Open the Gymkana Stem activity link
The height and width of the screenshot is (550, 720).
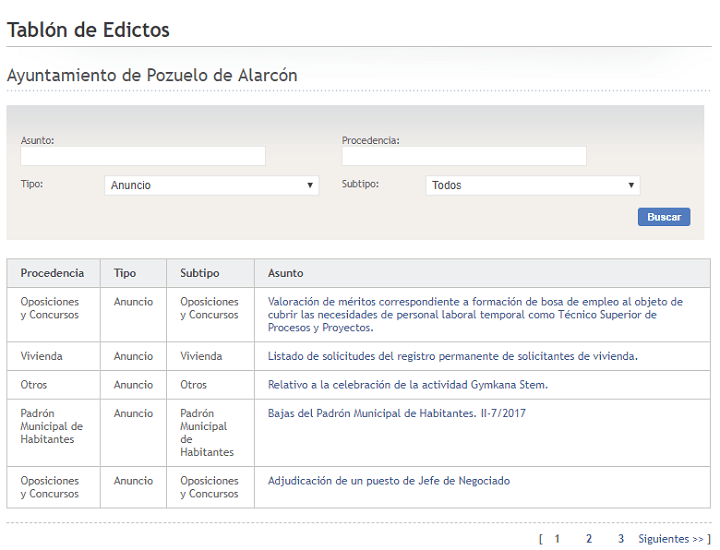click(408, 385)
